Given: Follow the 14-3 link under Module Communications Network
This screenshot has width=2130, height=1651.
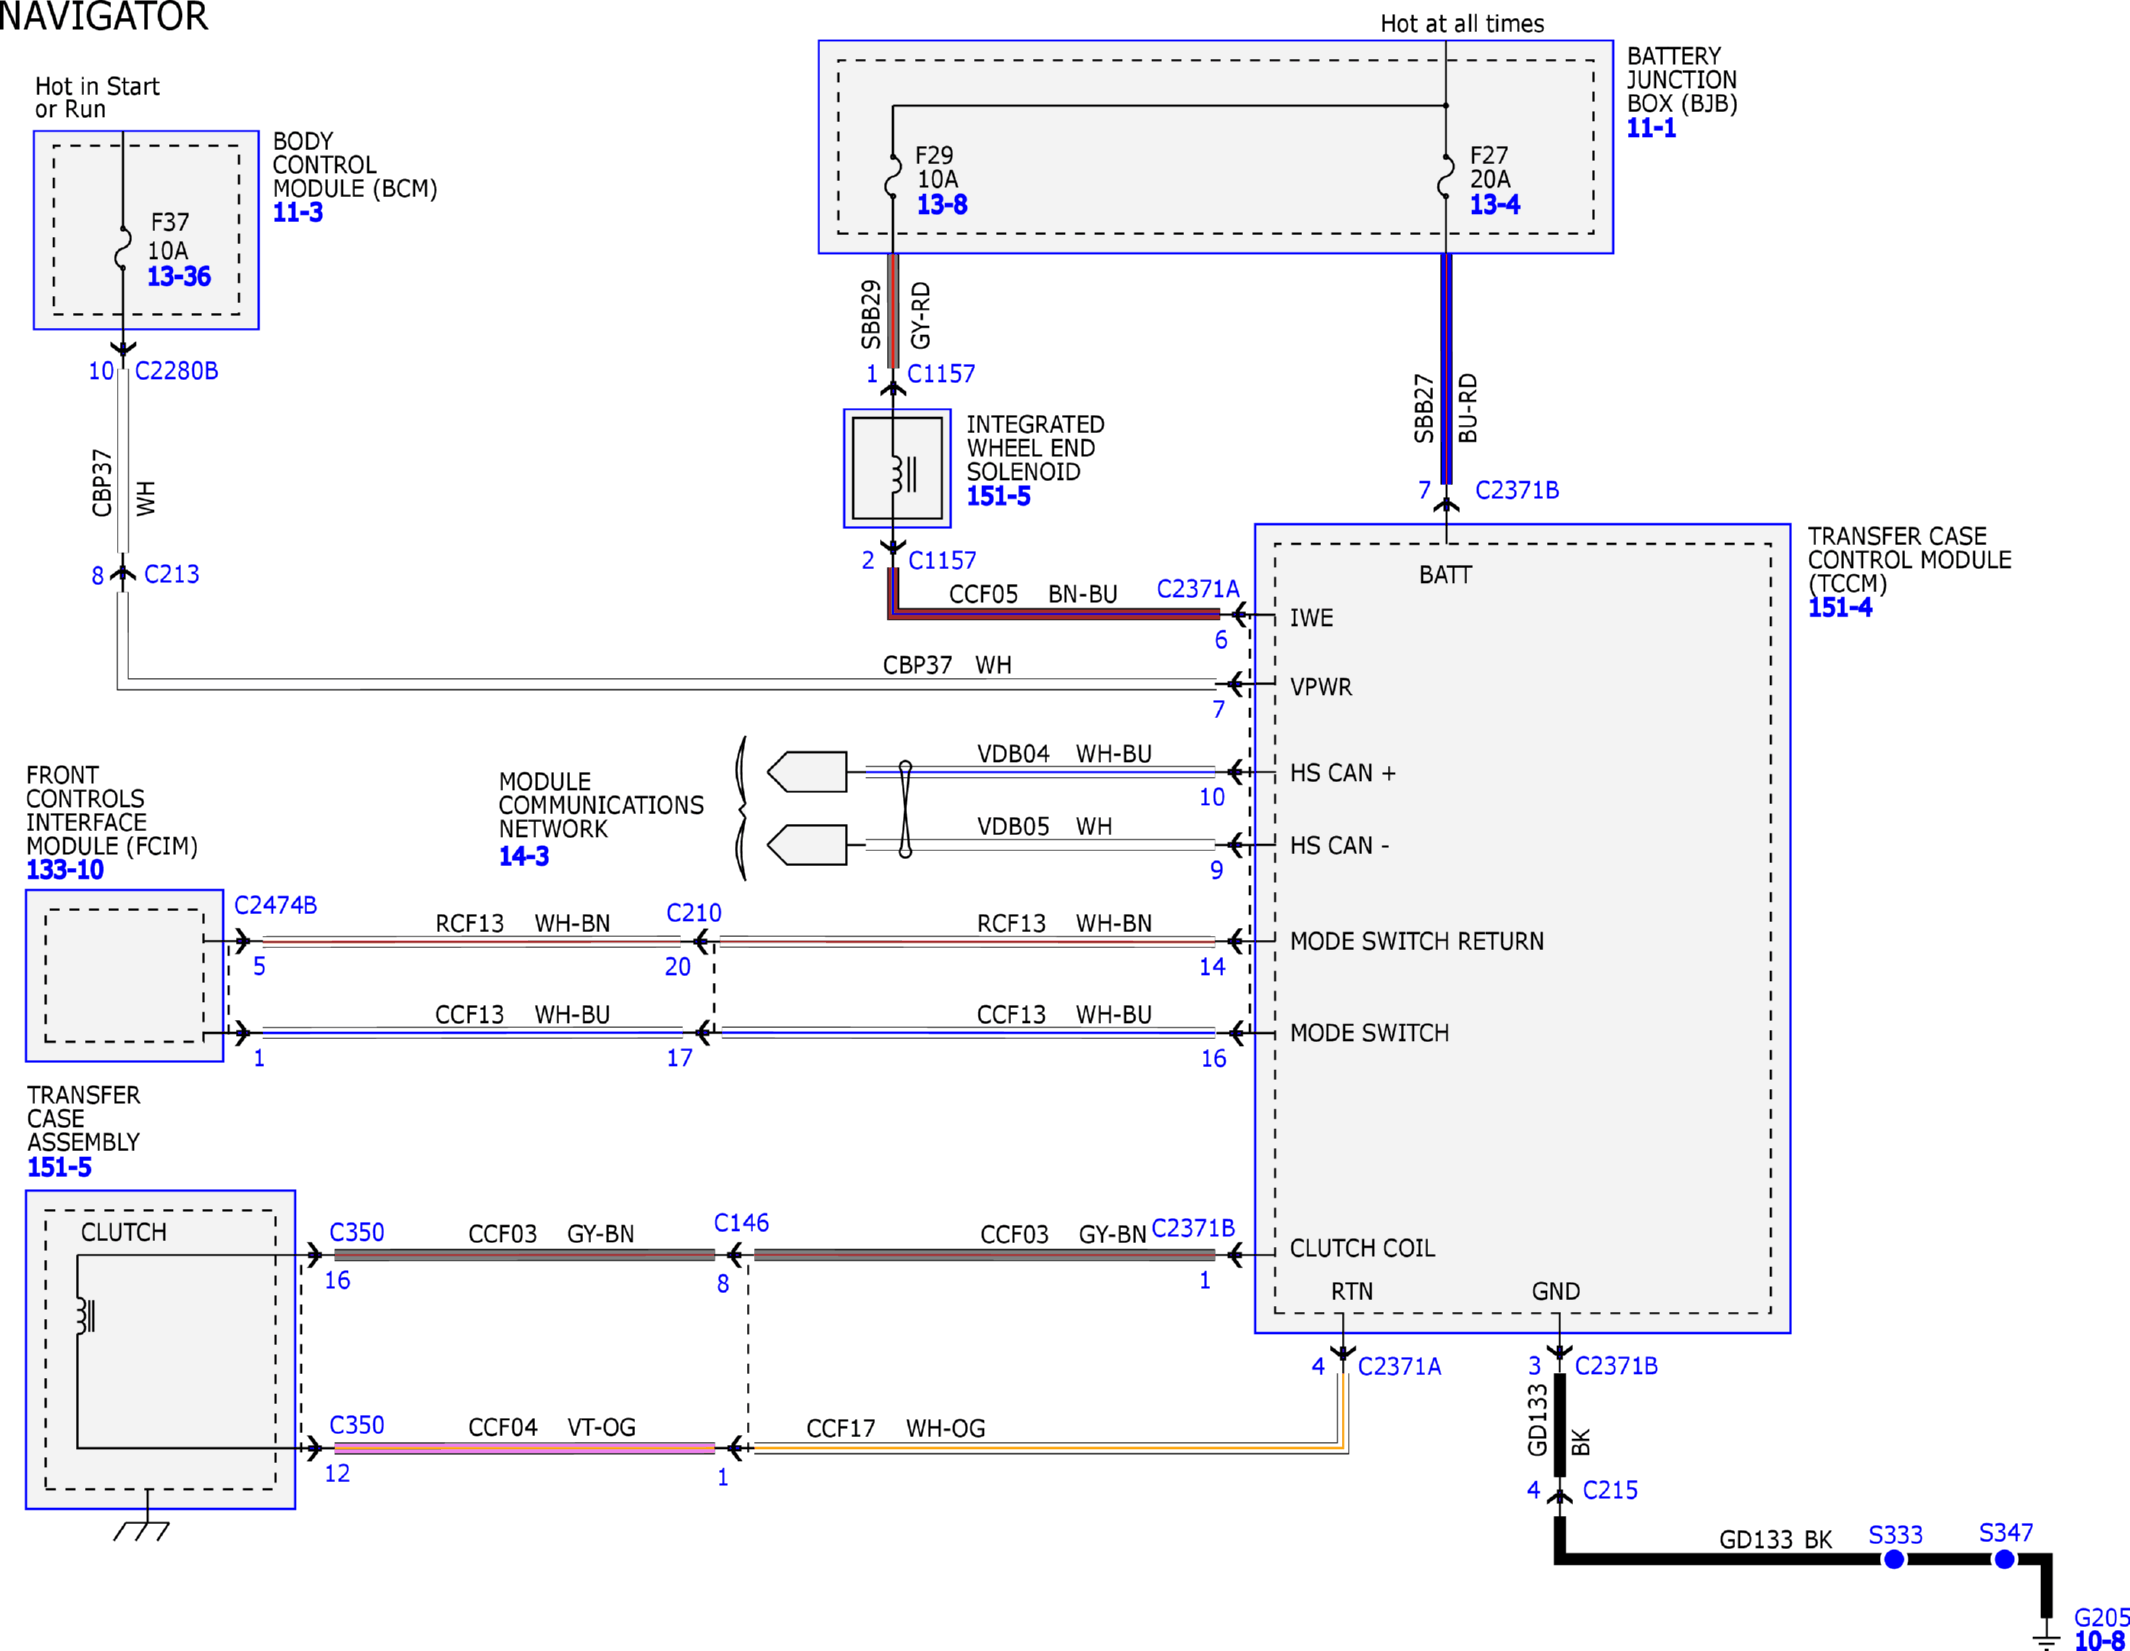Looking at the screenshot, I should 524,856.
